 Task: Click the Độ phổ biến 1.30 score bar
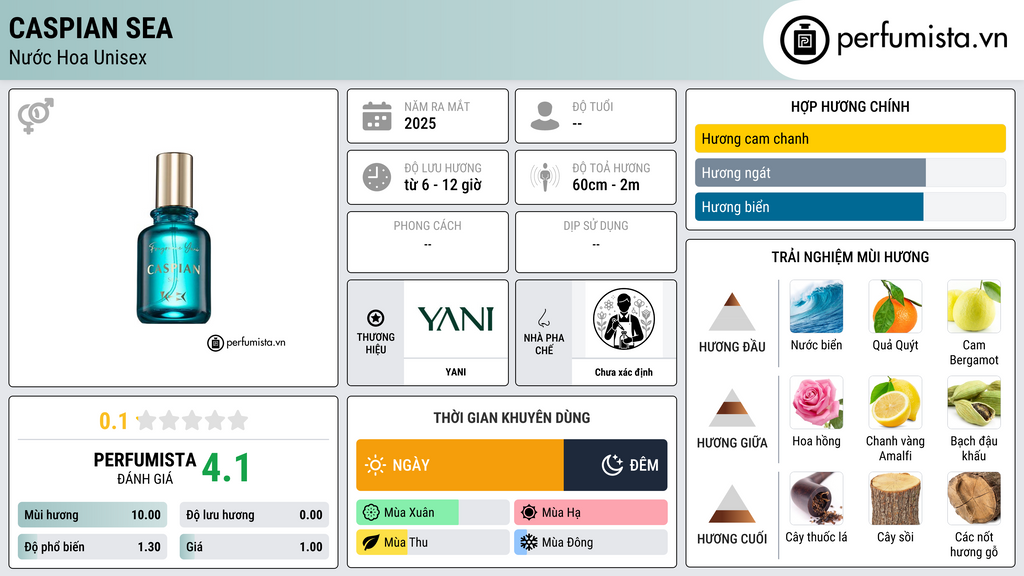pyautogui.click(x=92, y=547)
